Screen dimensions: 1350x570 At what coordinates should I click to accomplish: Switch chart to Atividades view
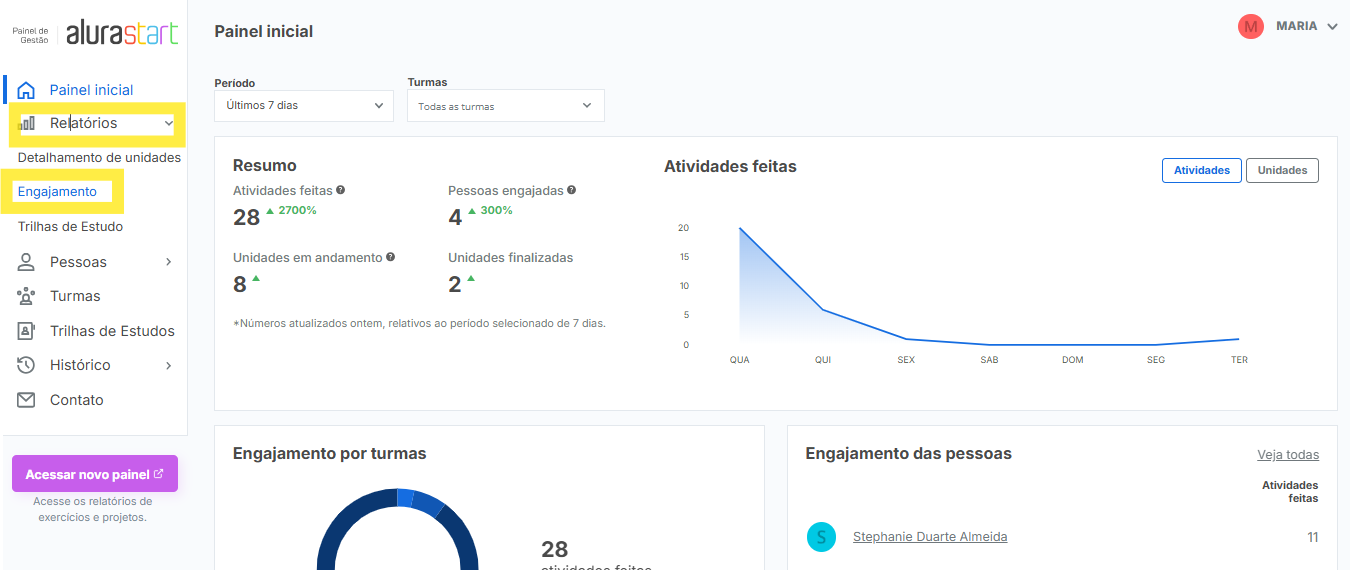pyautogui.click(x=1201, y=171)
